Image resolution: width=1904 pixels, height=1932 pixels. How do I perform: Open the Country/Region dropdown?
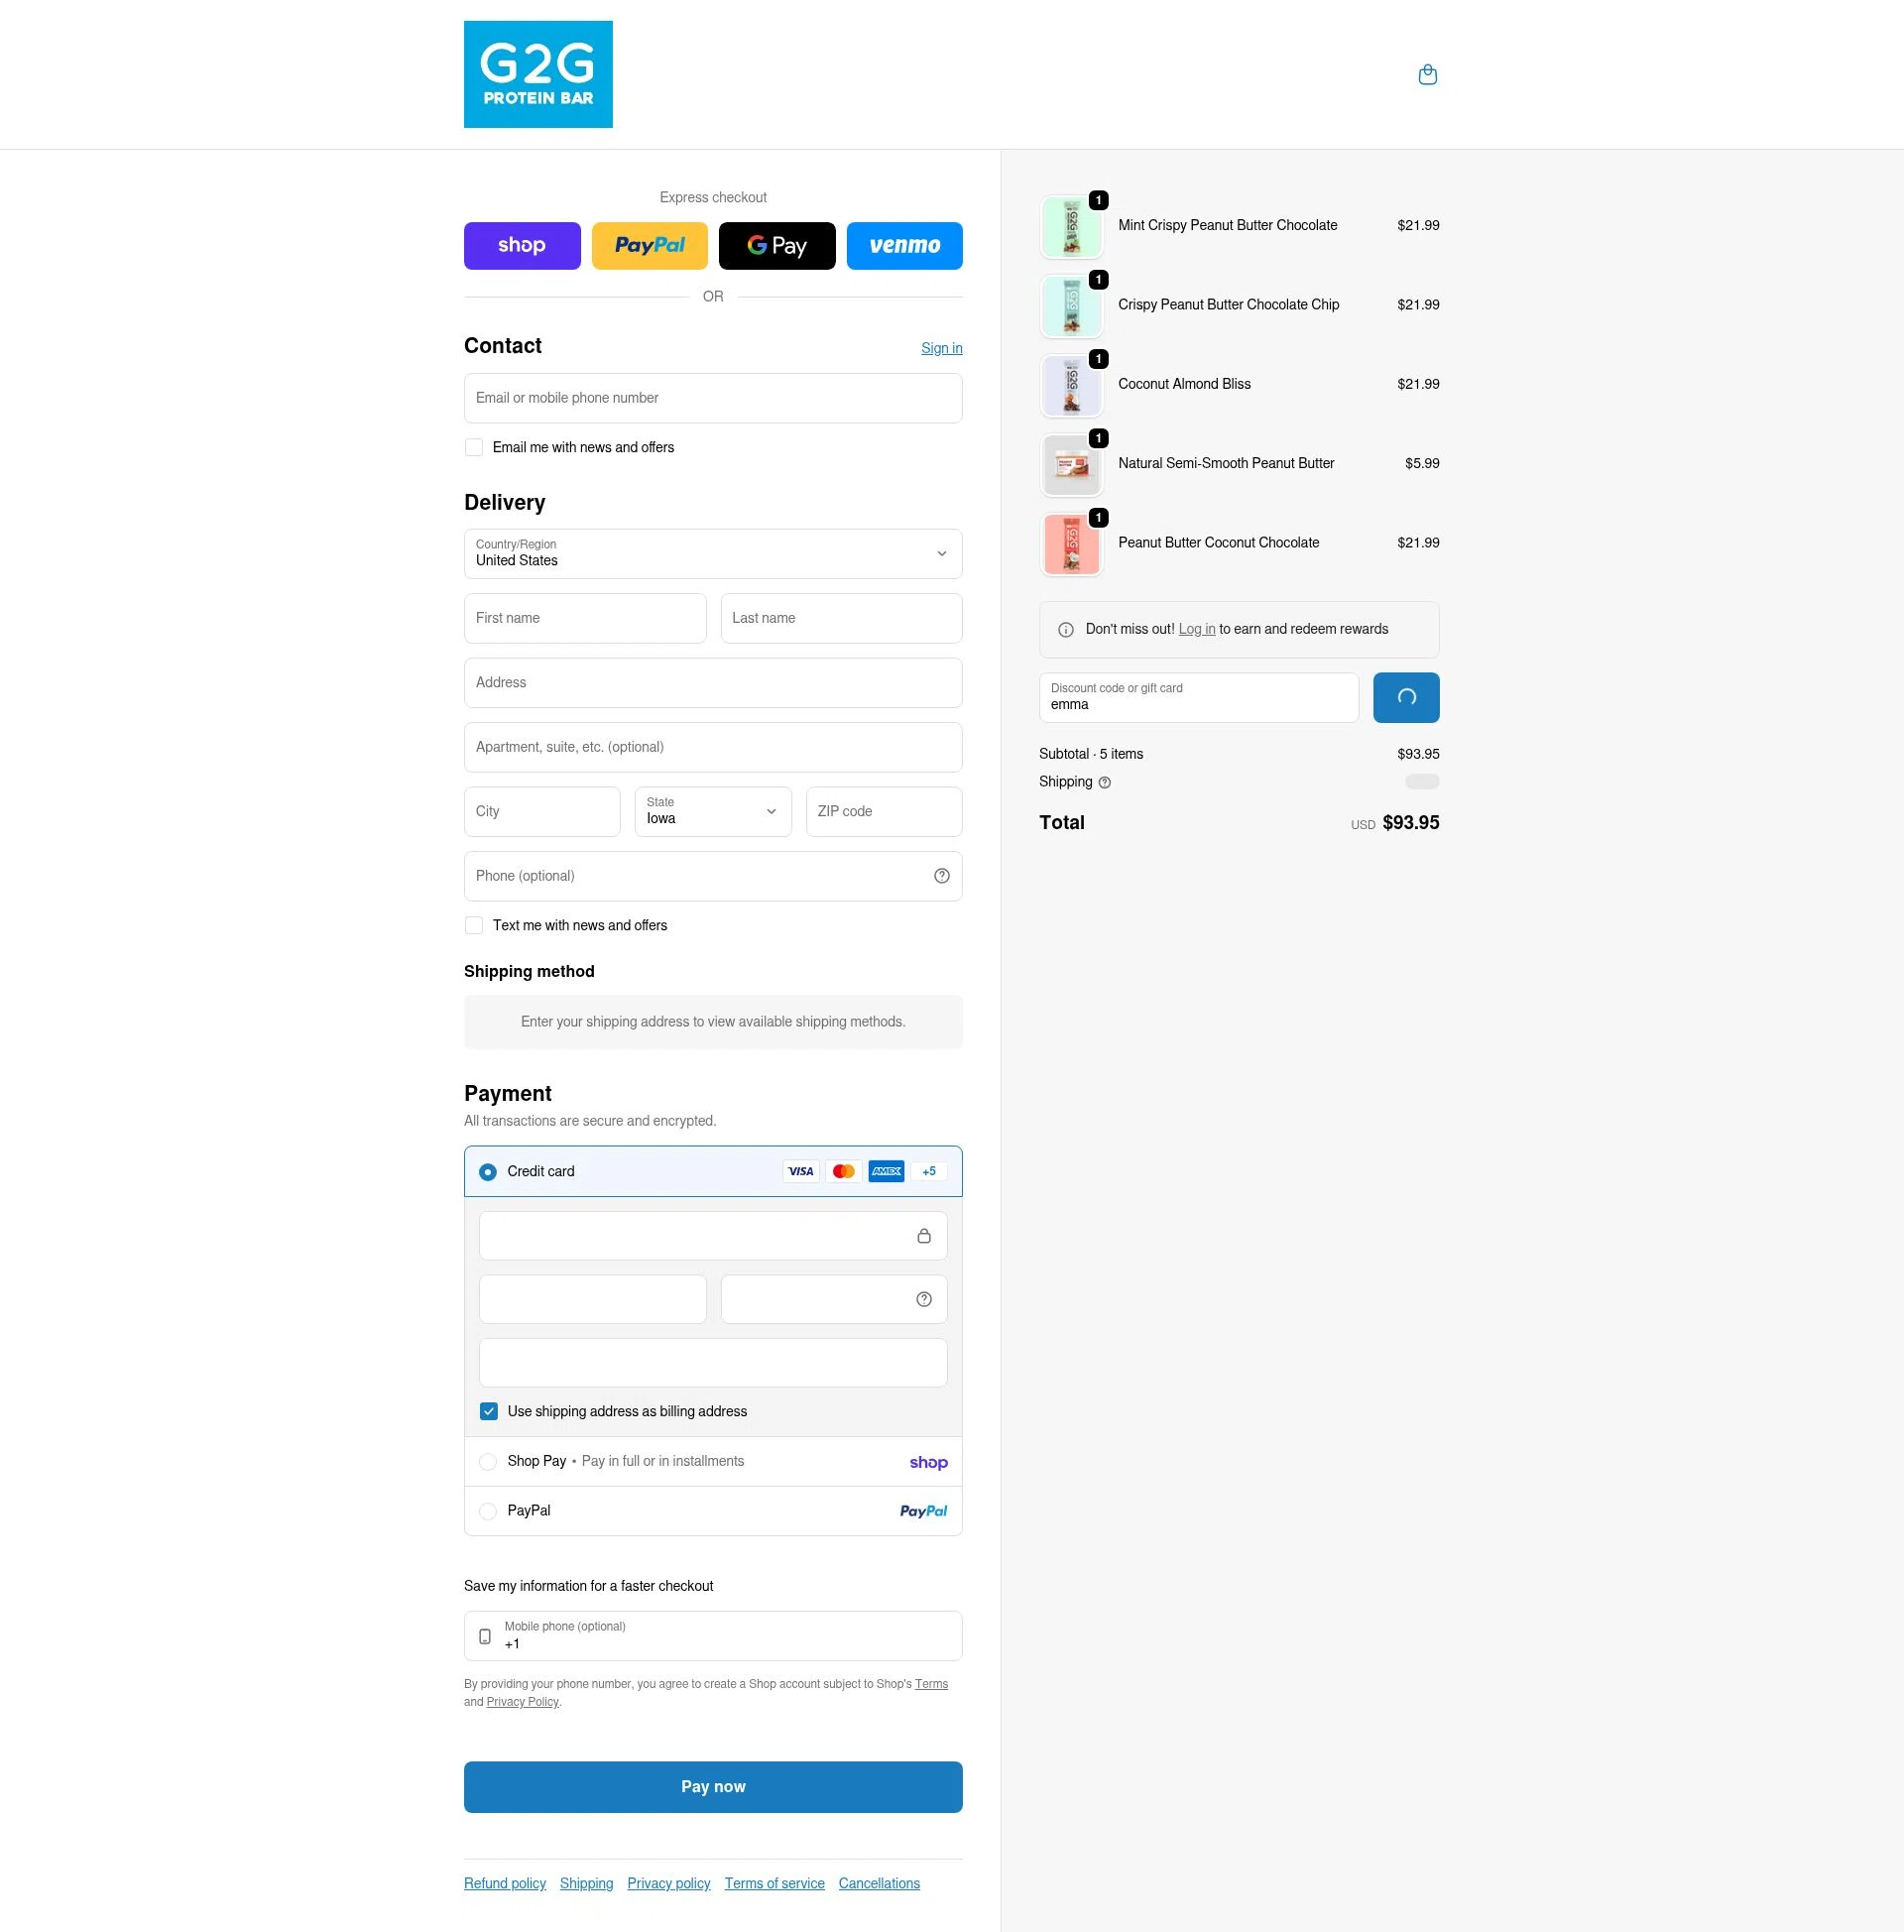[712, 554]
